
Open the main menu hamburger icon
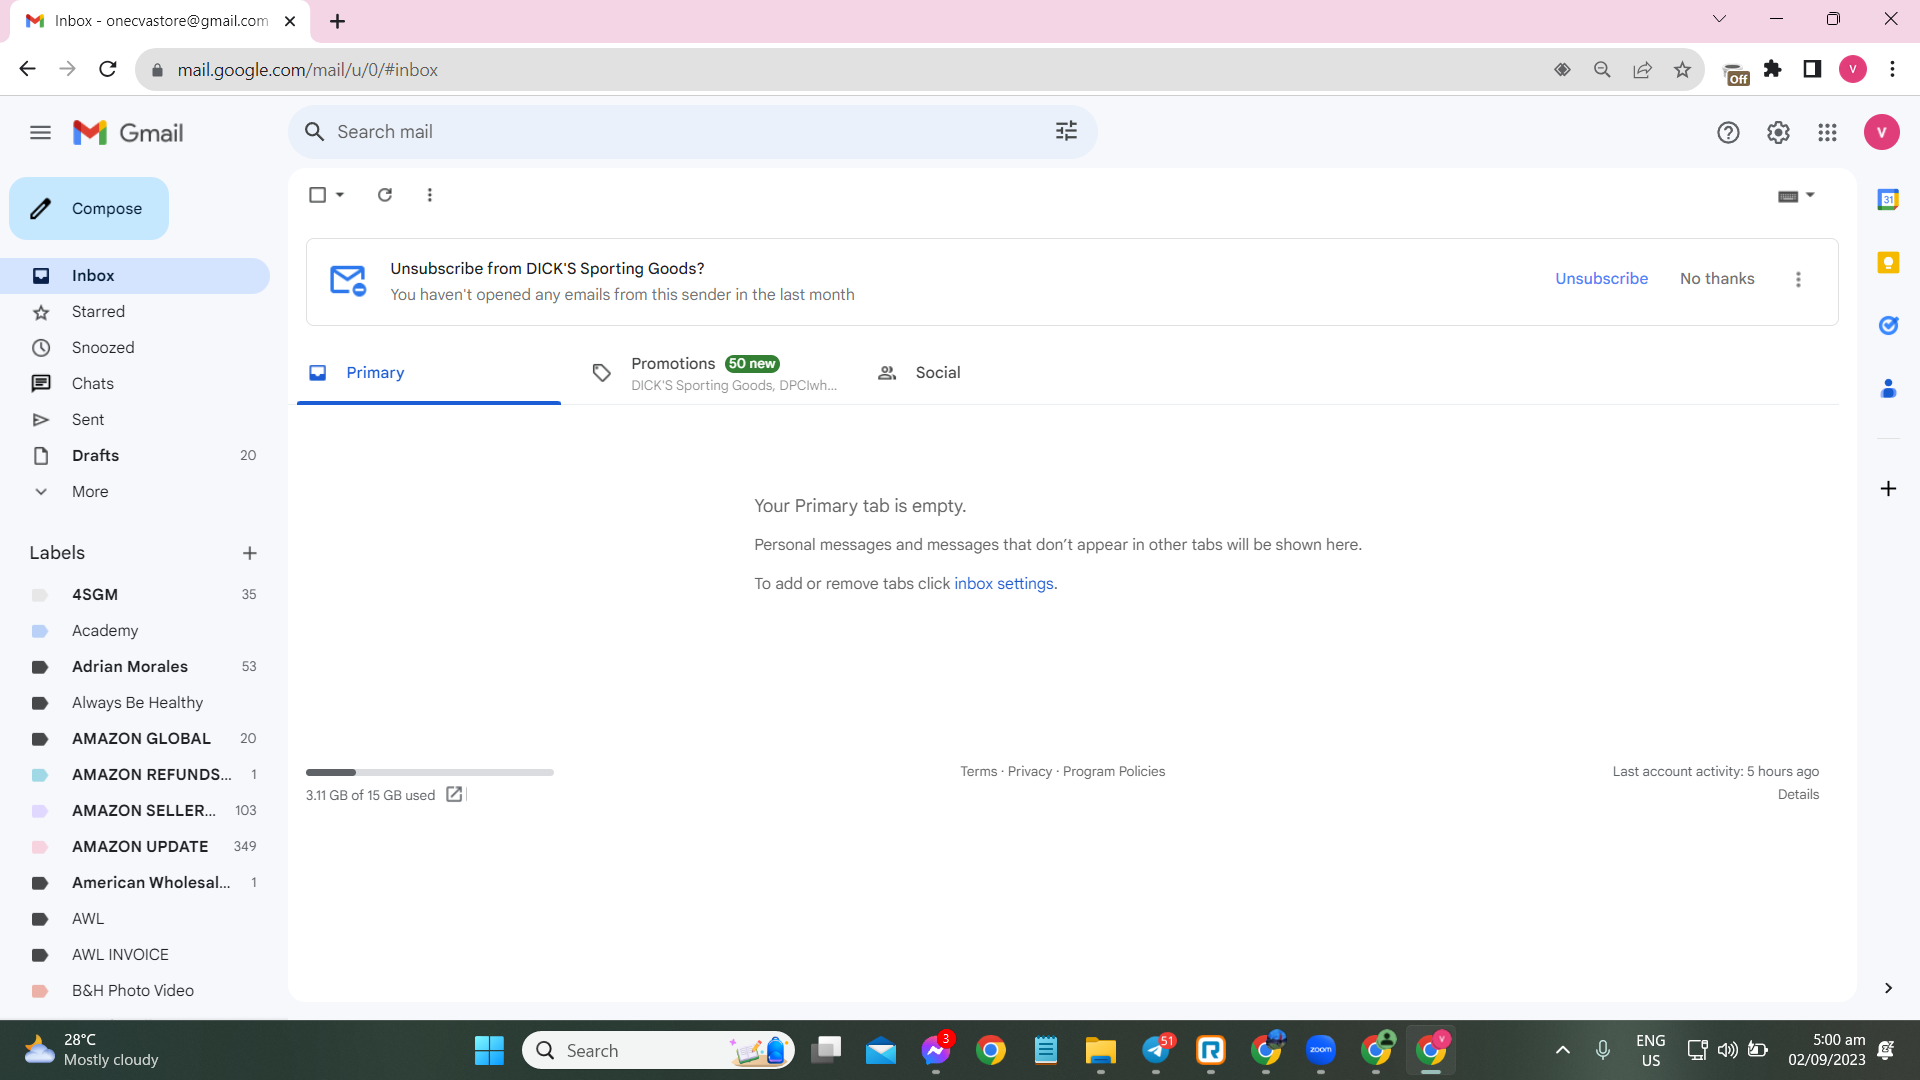40,132
